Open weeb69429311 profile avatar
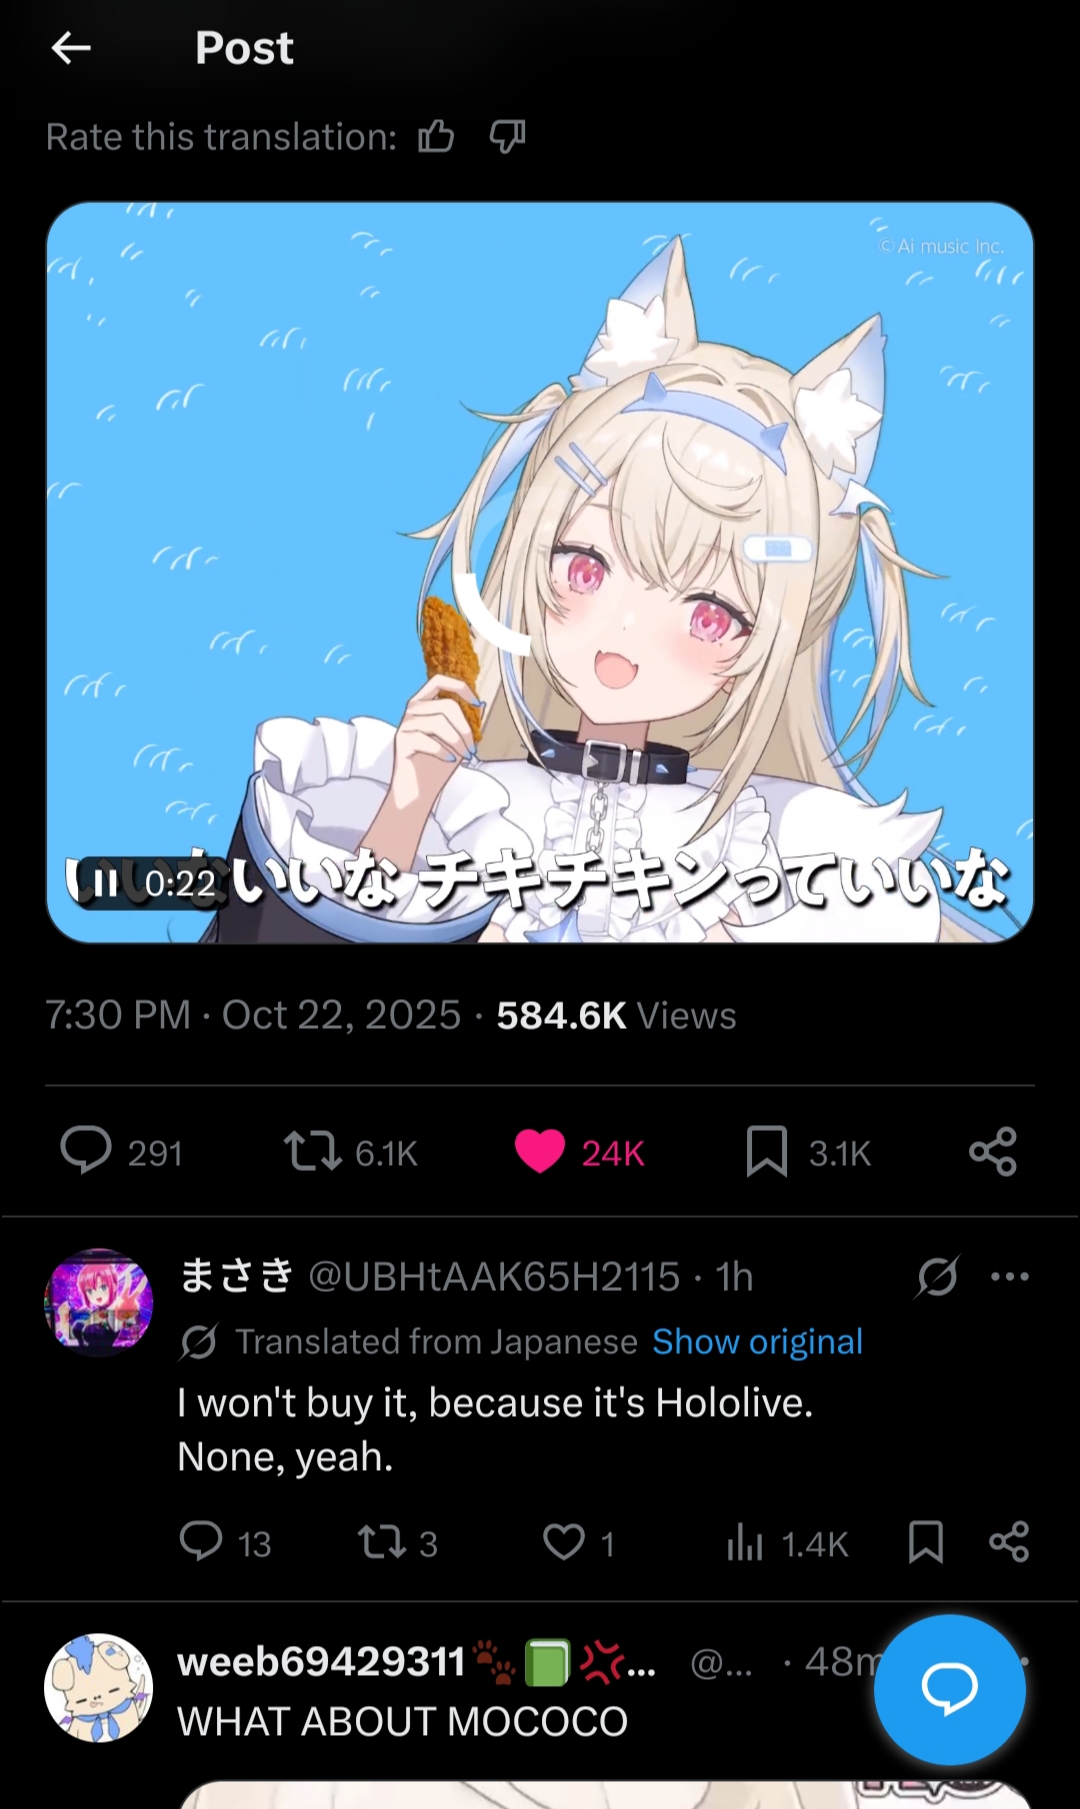Screen dimensions: 1080x1809 (x=99, y=1688)
